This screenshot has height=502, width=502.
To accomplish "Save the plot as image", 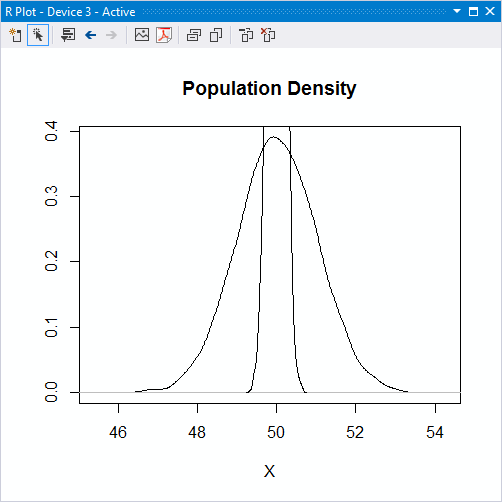I will click(x=142, y=35).
